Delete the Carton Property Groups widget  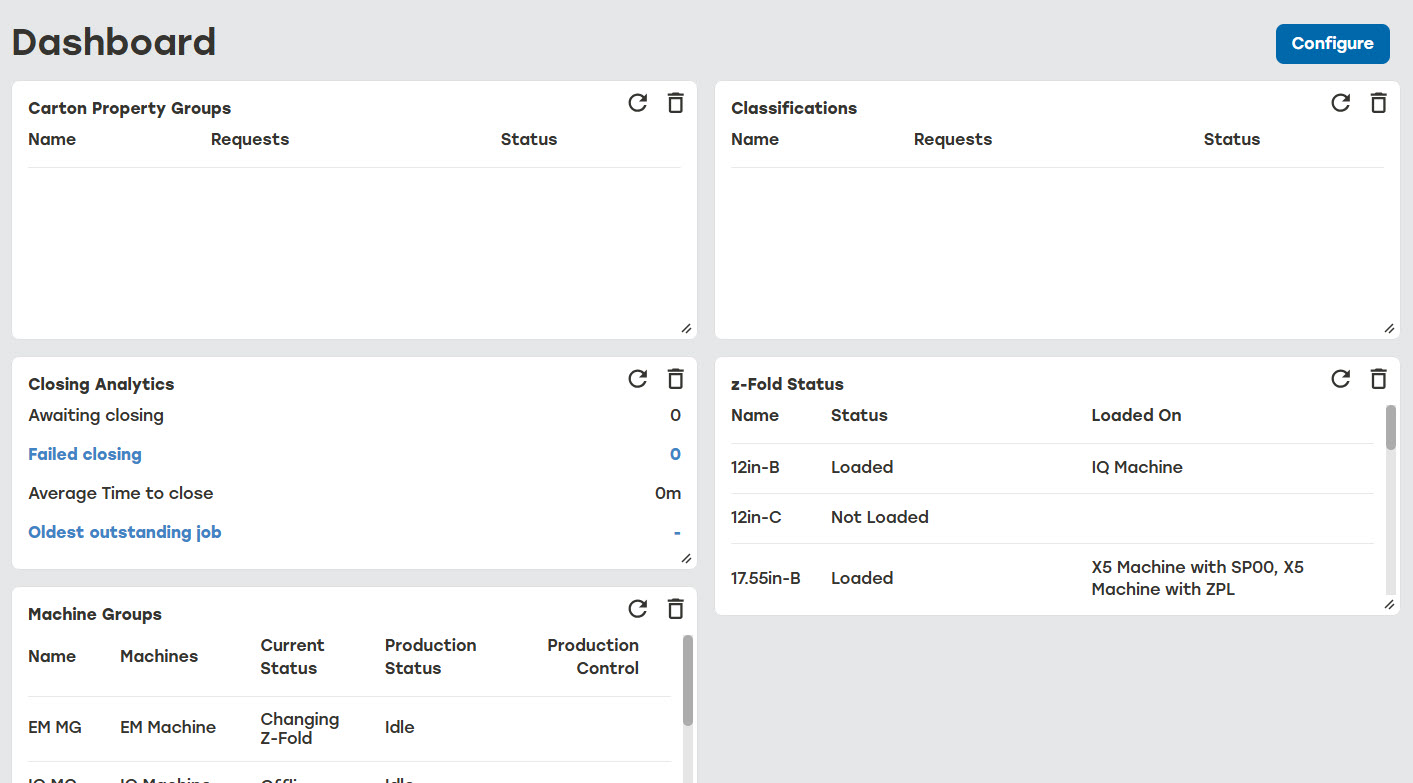coord(675,102)
